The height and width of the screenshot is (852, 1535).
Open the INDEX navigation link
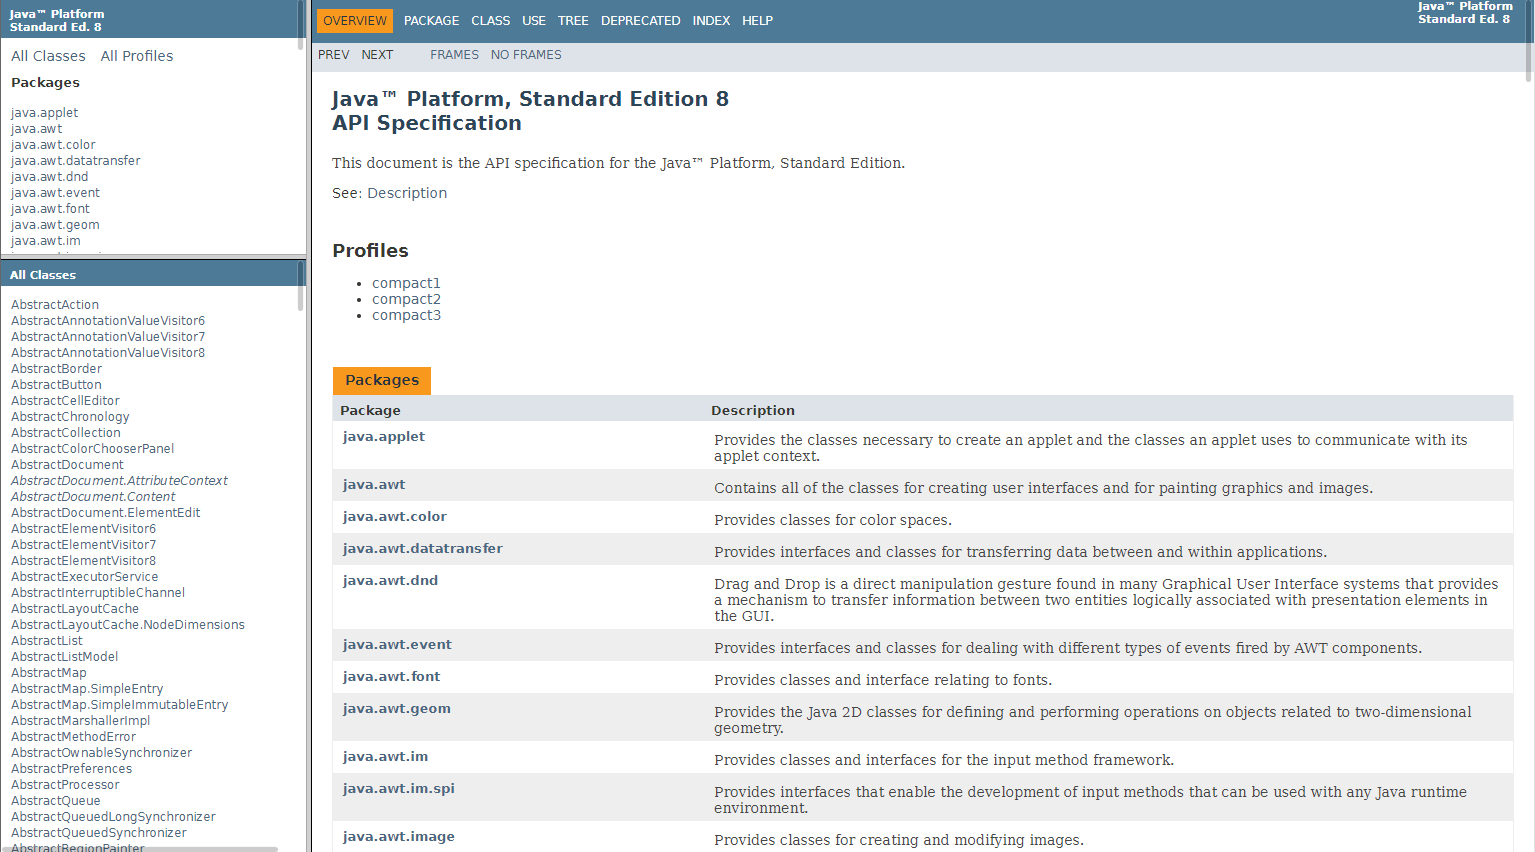(711, 21)
